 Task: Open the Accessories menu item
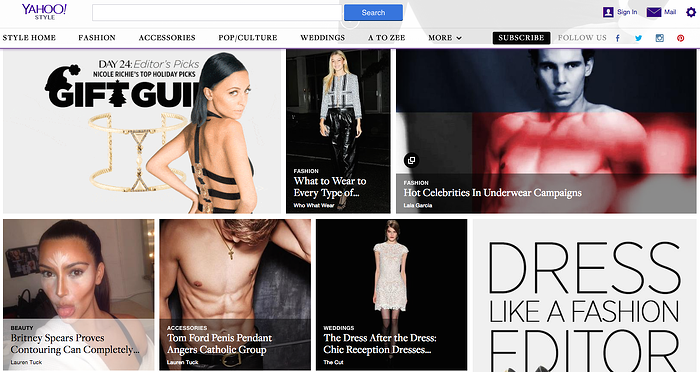click(167, 38)
